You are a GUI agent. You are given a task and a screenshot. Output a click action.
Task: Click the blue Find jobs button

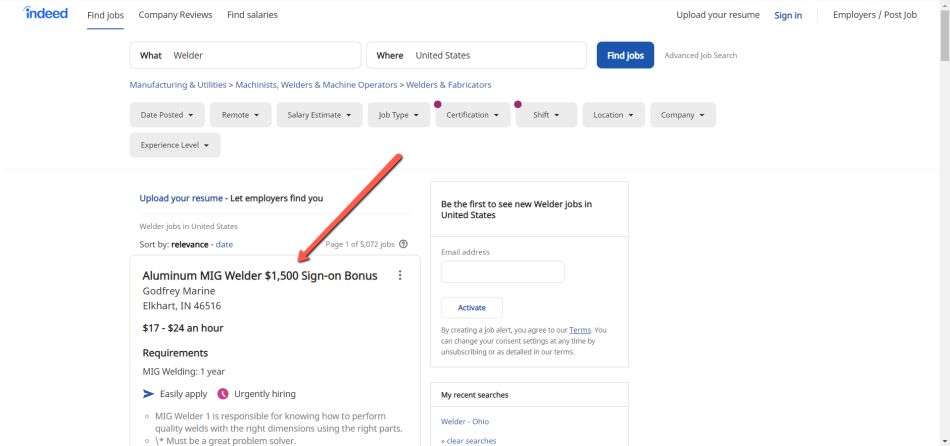[625, 55]
